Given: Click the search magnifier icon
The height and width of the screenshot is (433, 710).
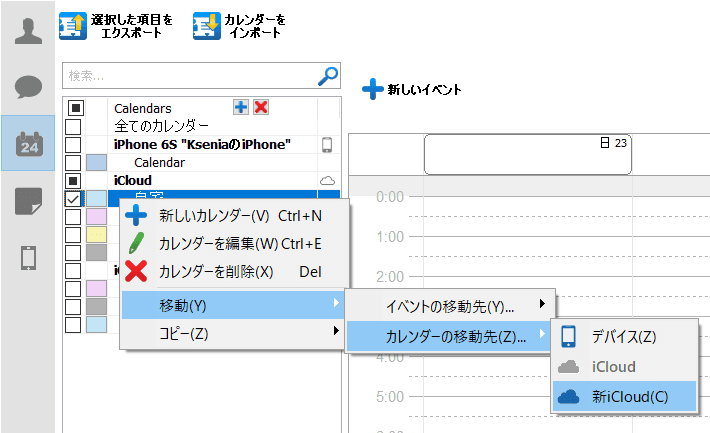Looking at the screenshot, I should [x=328, y=76].
